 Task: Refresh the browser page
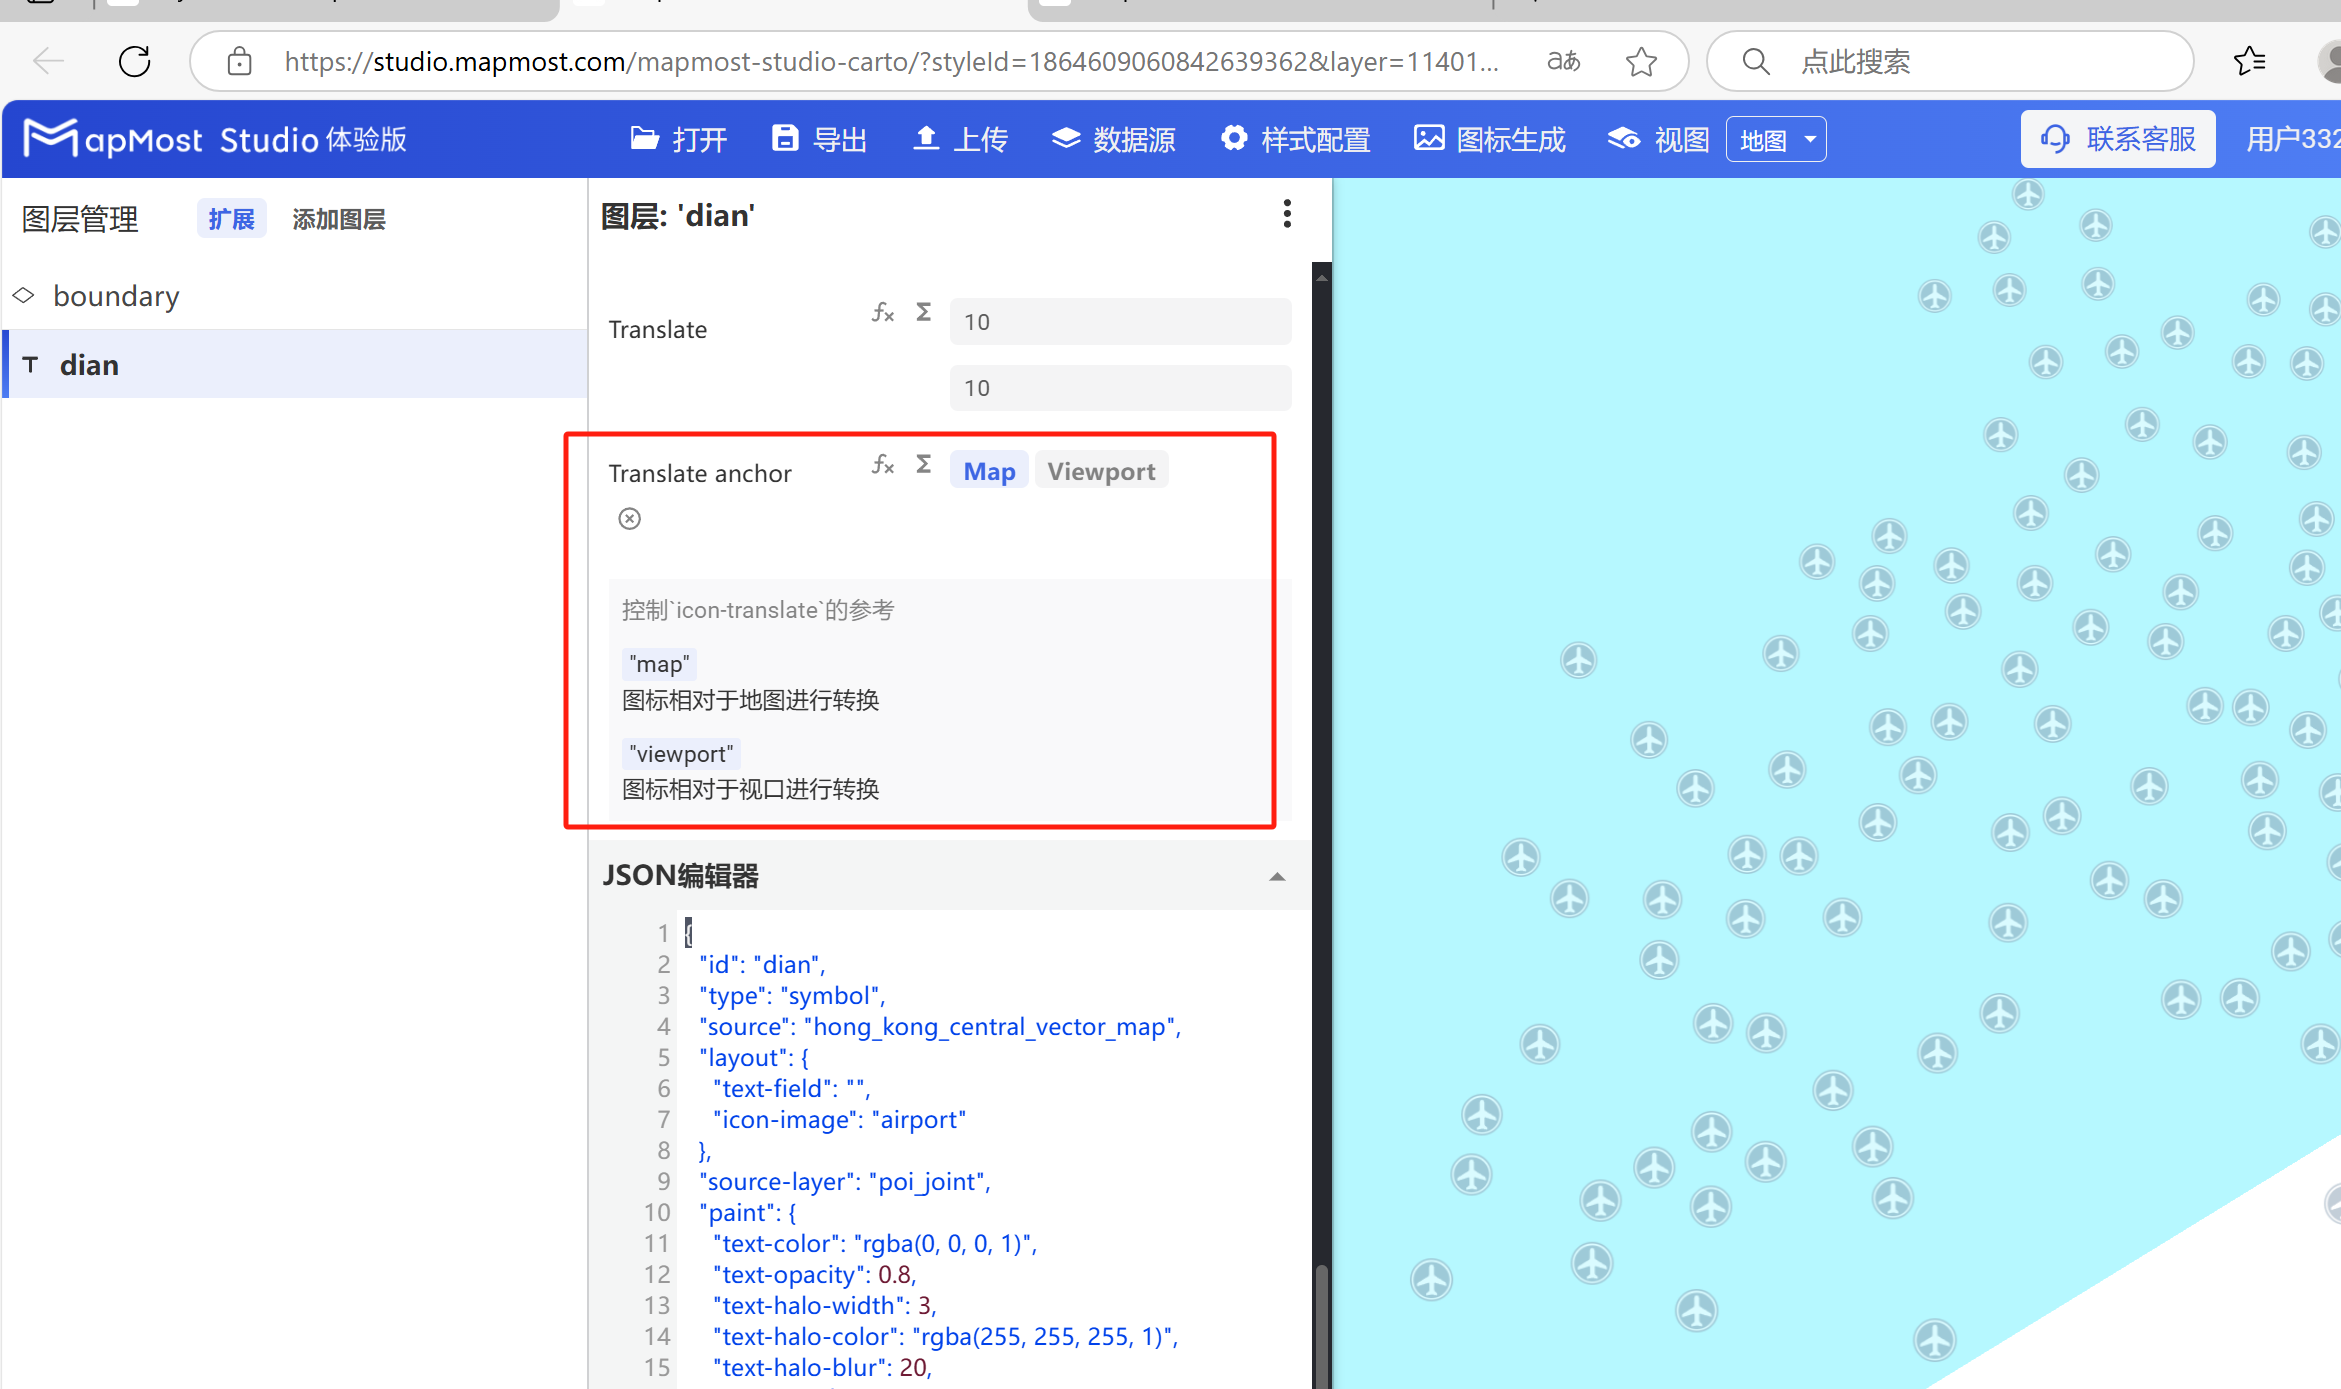(135, 62)
